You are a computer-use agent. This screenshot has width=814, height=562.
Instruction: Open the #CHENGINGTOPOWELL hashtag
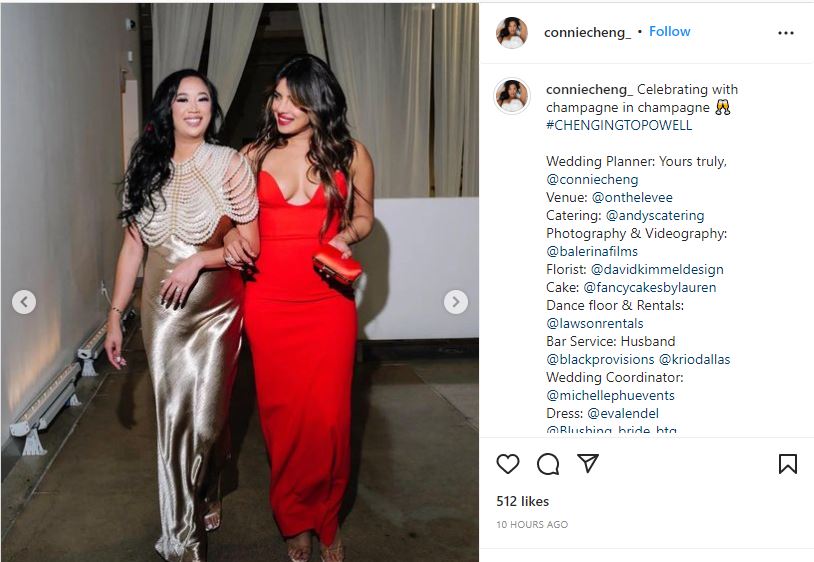619,125
